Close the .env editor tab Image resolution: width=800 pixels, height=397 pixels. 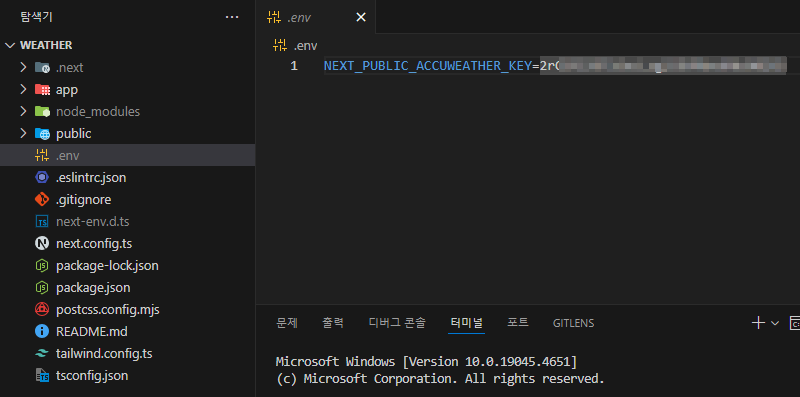click(361, 17)
